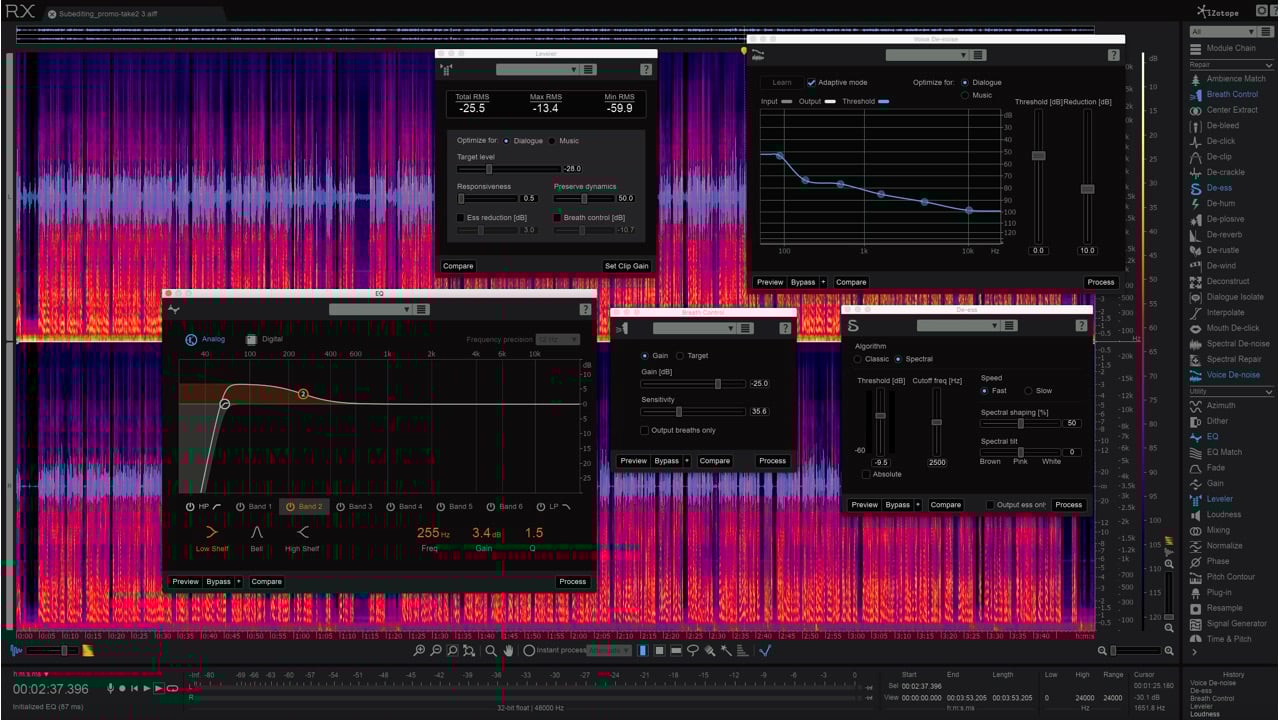Open the Loudness utility module
This screenshot has width=1280, height=720.
(1223, 514)
